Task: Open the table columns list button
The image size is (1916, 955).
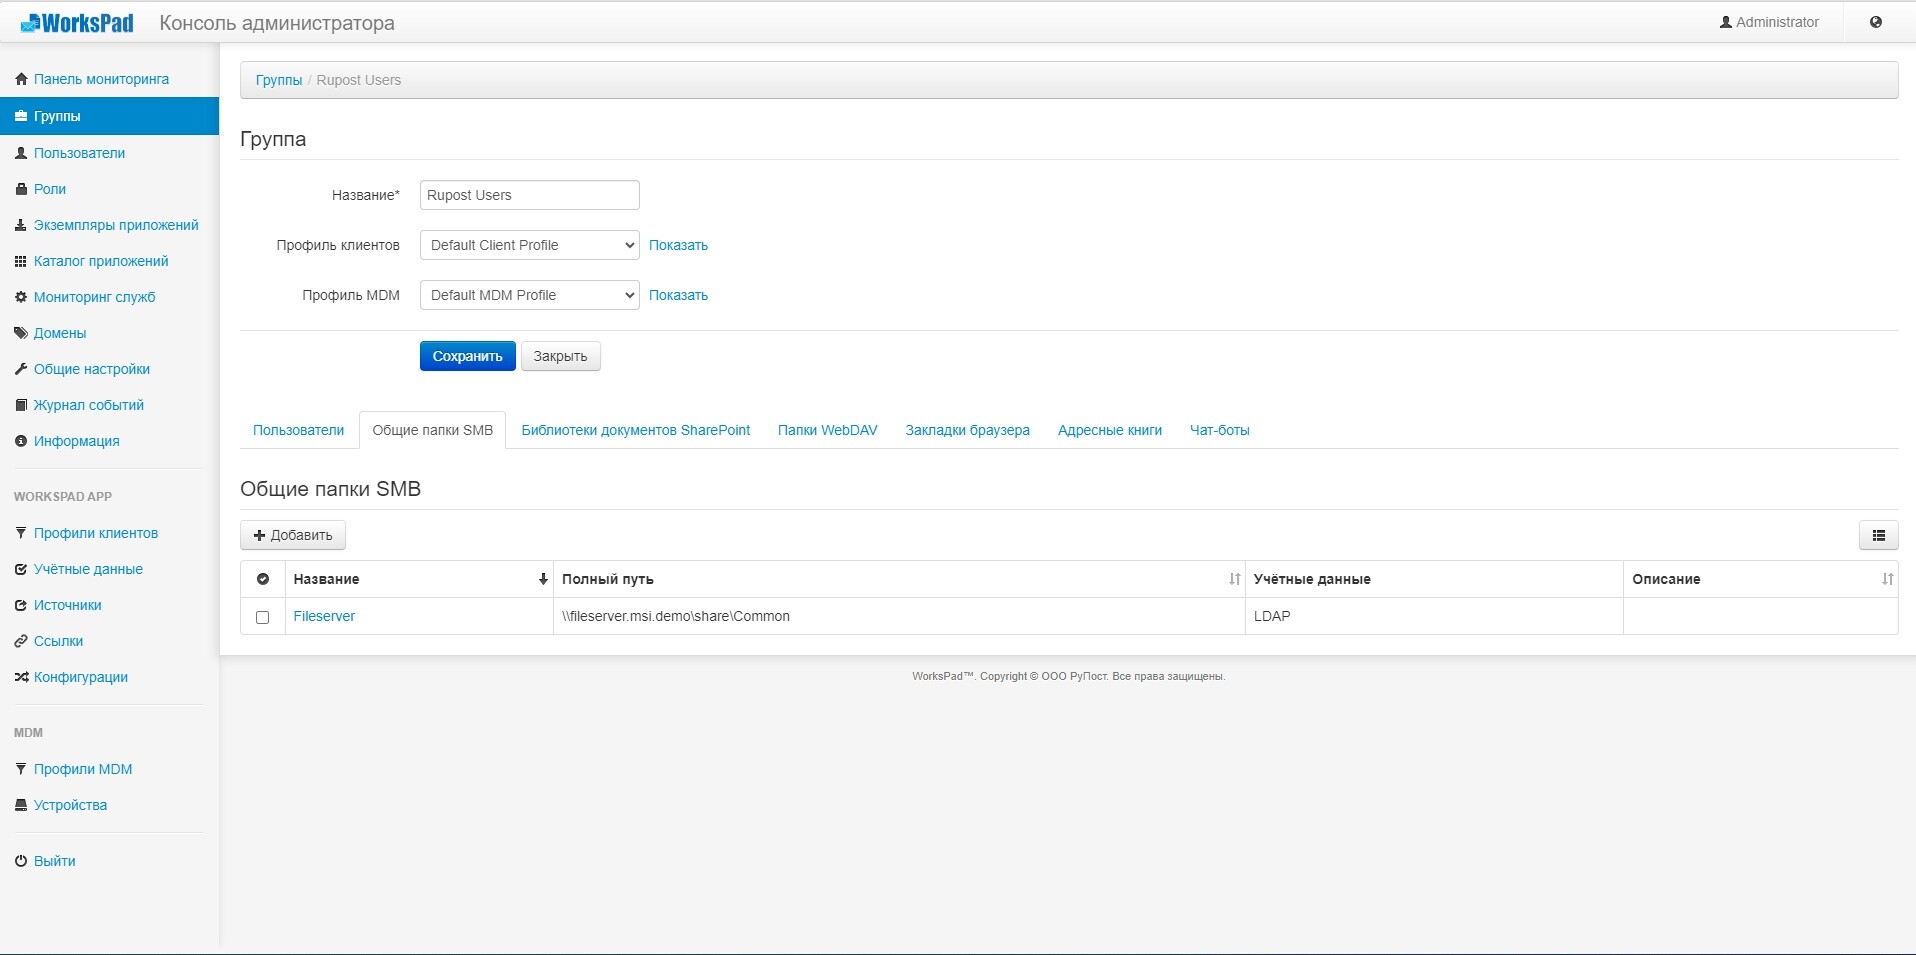Action: [1879, 535]
